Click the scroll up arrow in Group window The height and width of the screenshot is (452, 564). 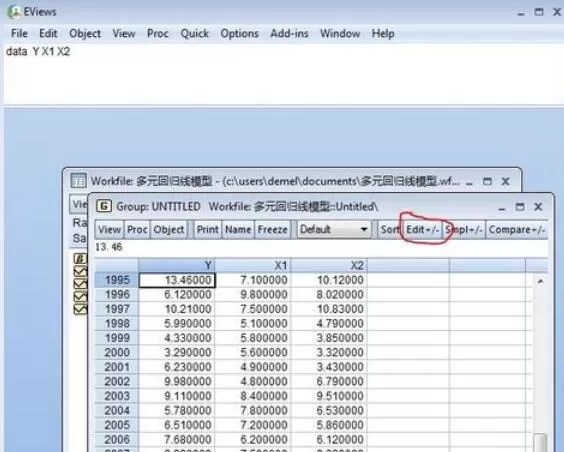click(x=540, y=281)
